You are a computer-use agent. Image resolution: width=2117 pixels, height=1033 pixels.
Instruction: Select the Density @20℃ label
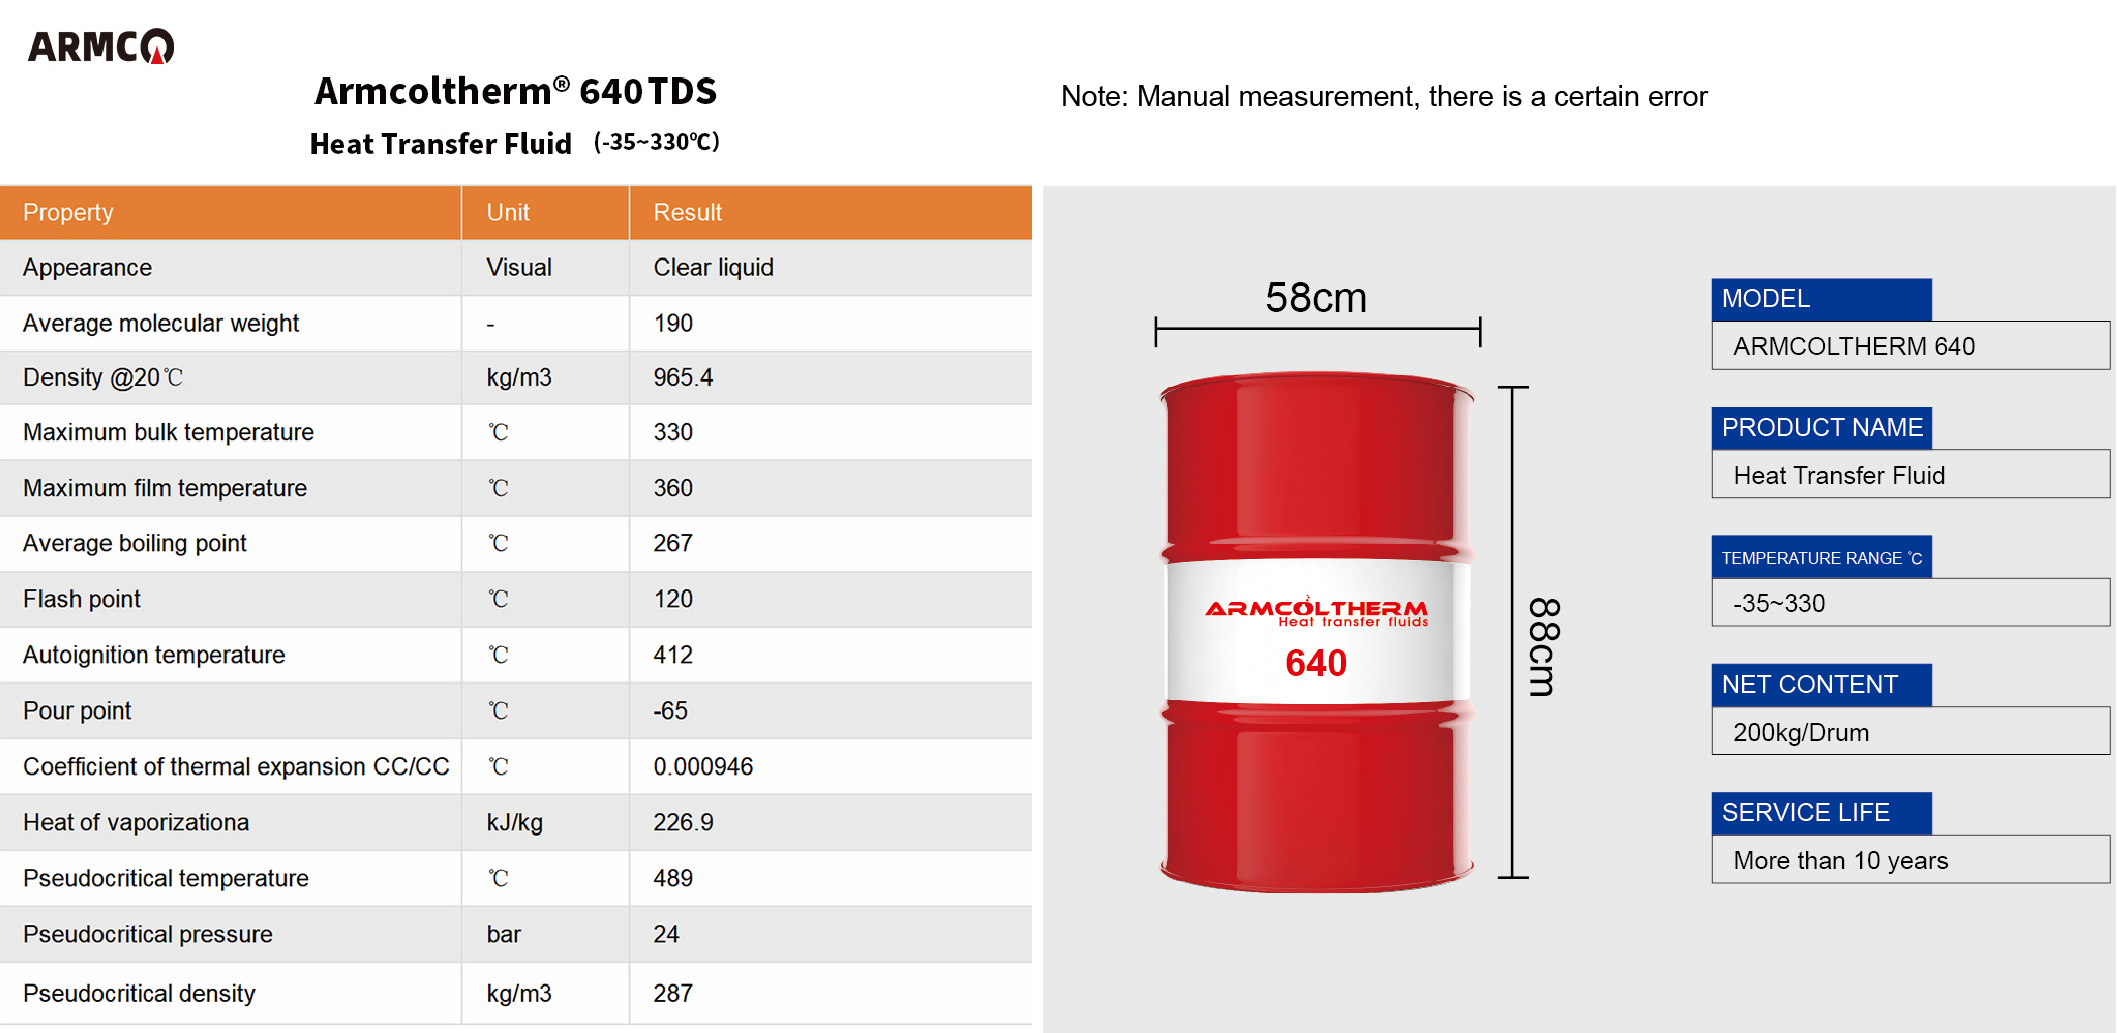tap(103, 377)
